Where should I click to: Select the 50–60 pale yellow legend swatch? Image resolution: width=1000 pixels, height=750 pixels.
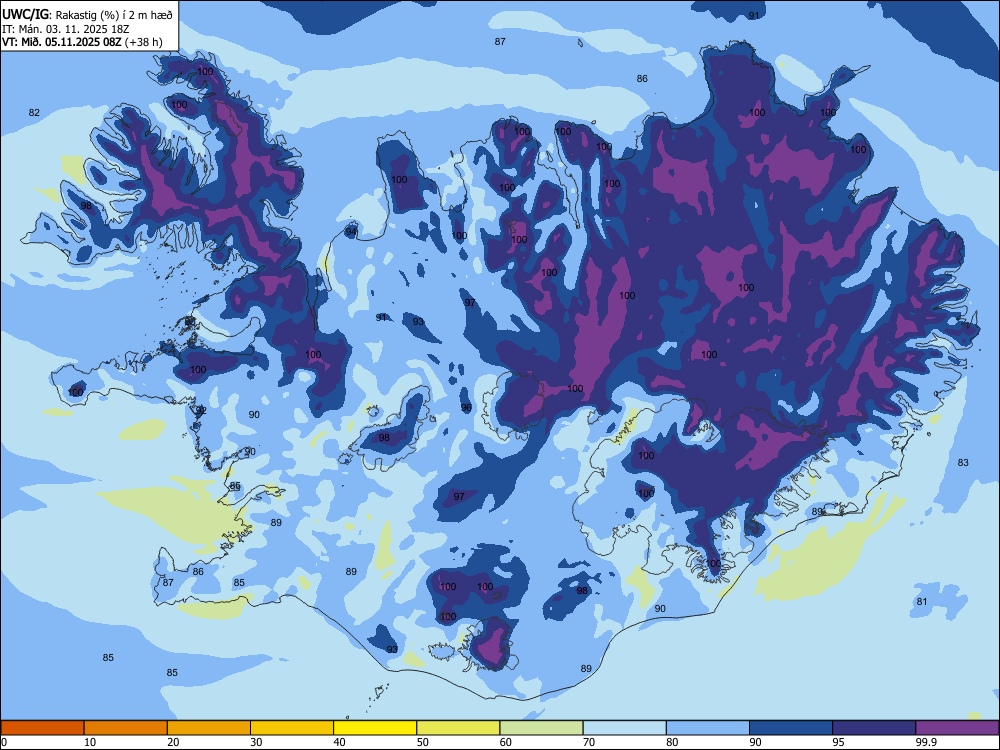pos(458,728)
